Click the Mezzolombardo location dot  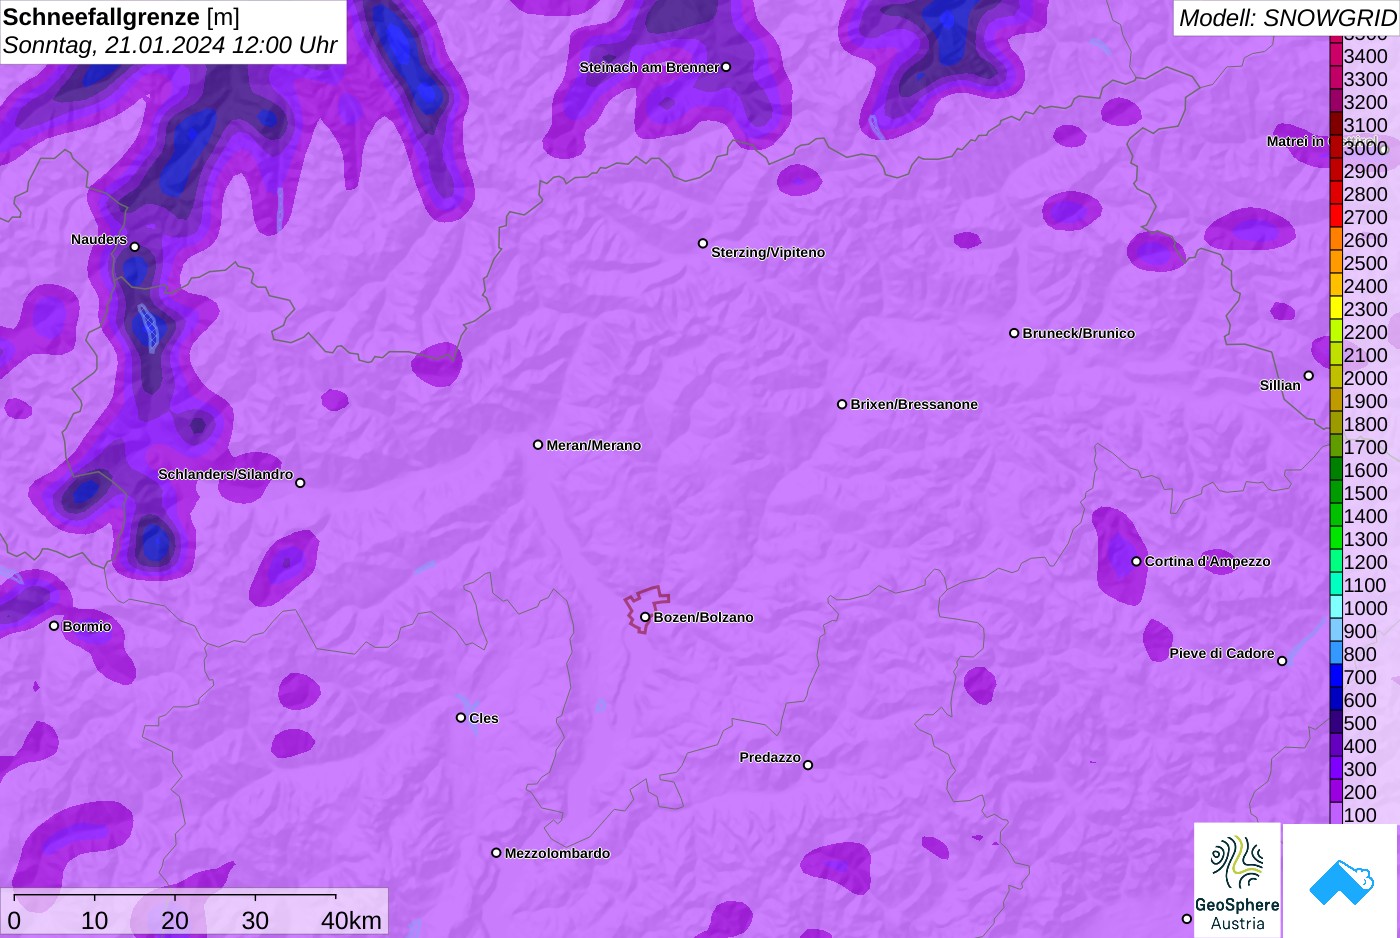[x=496, y=853]
